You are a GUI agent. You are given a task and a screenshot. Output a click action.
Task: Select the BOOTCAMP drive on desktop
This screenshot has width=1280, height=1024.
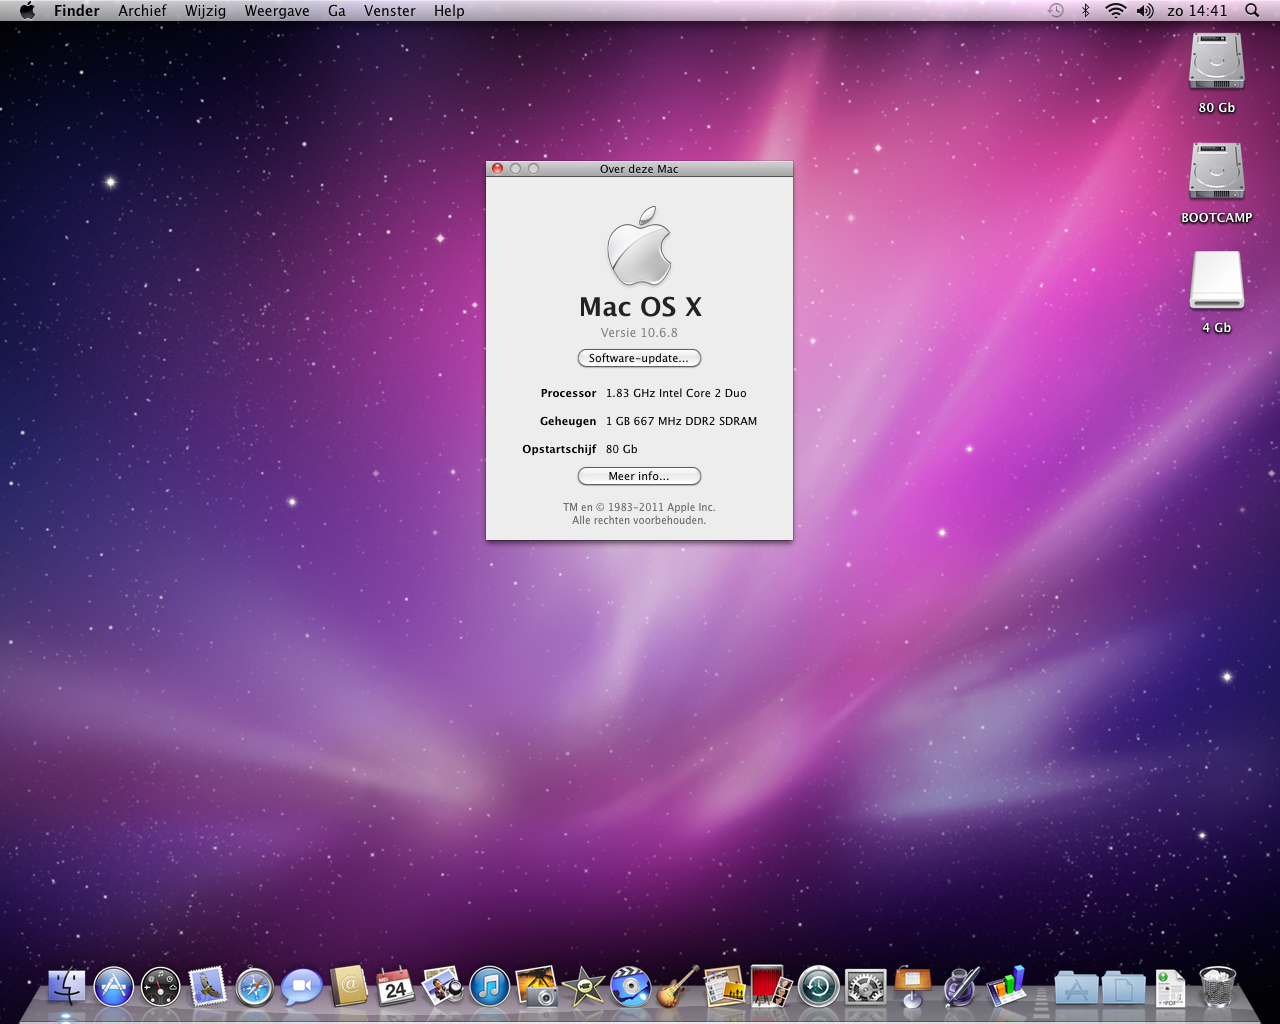point(1217,172)
